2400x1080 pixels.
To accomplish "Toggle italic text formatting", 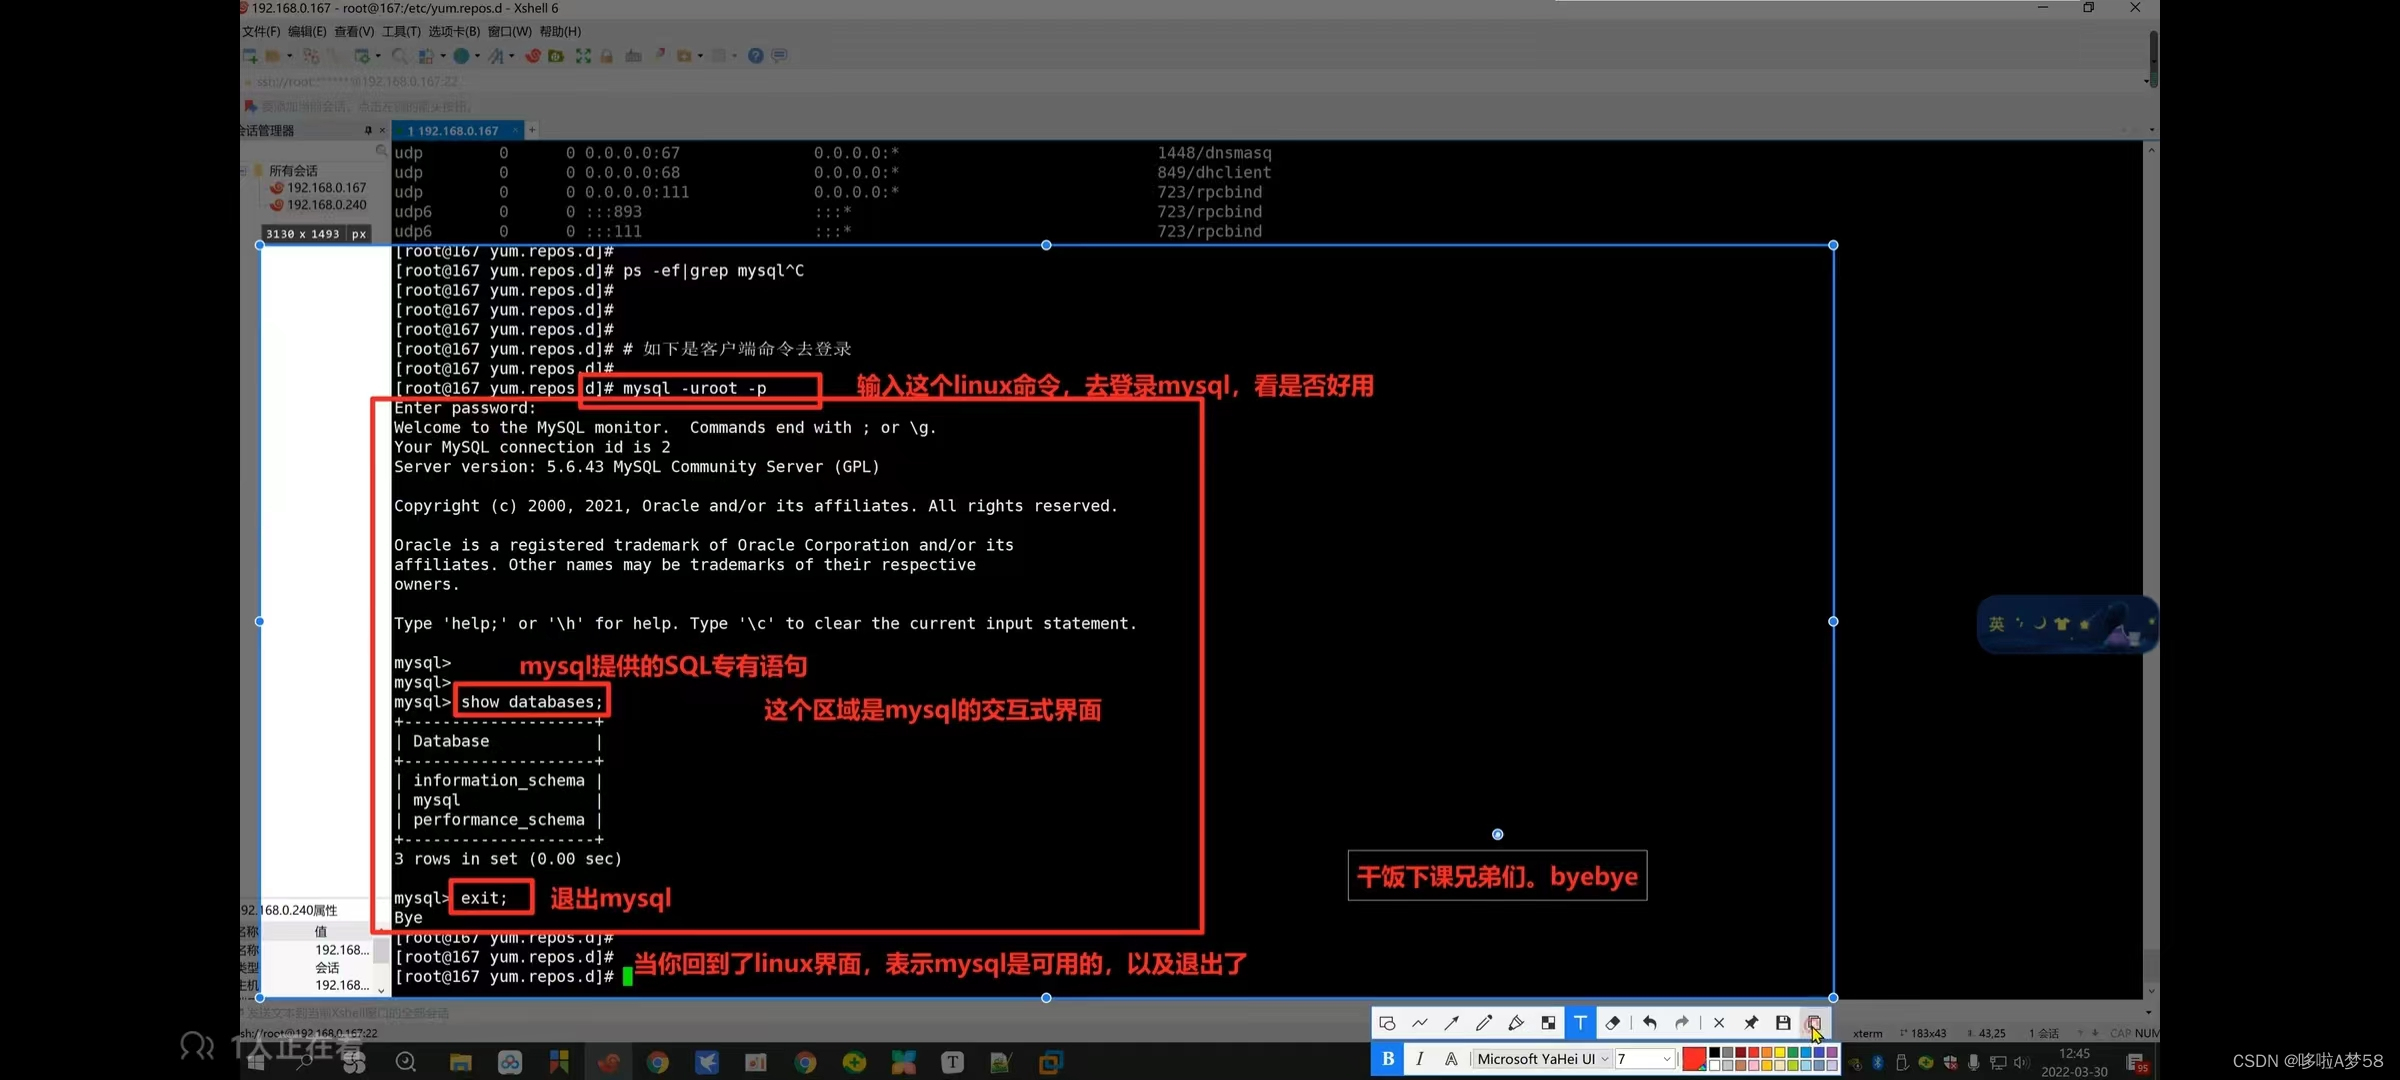I will (x=1421, y=1058).
